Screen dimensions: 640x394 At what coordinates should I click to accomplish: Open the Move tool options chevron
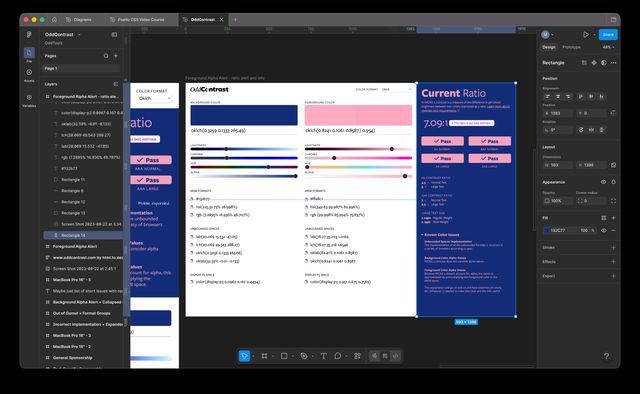253,356
